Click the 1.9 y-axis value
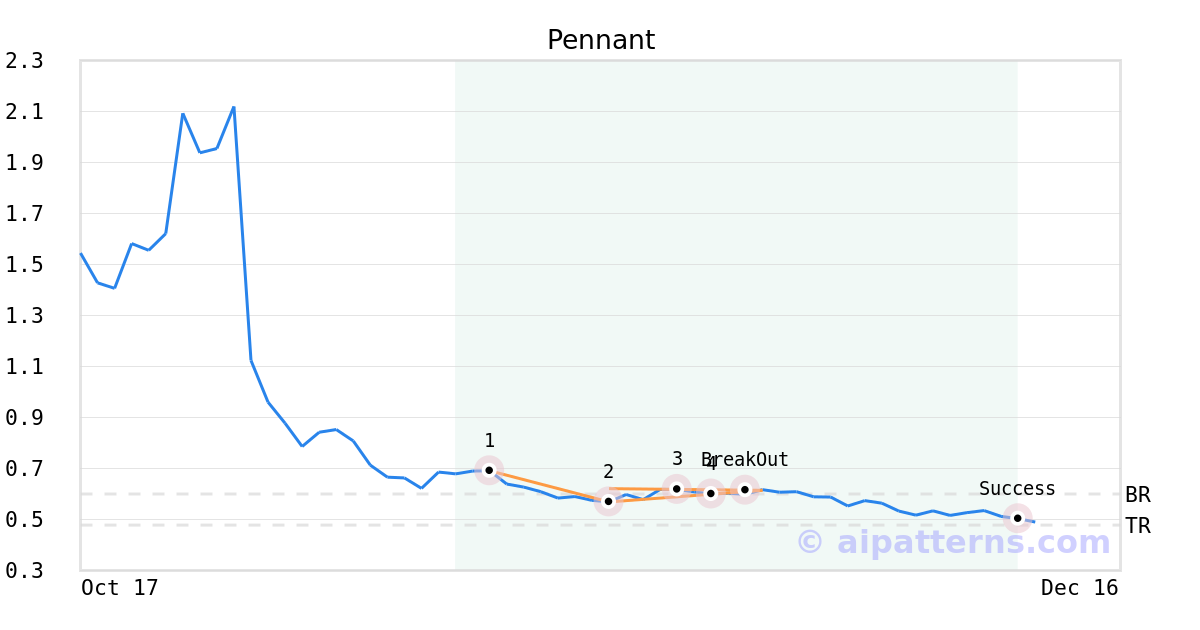 click(x=25, y=163)
